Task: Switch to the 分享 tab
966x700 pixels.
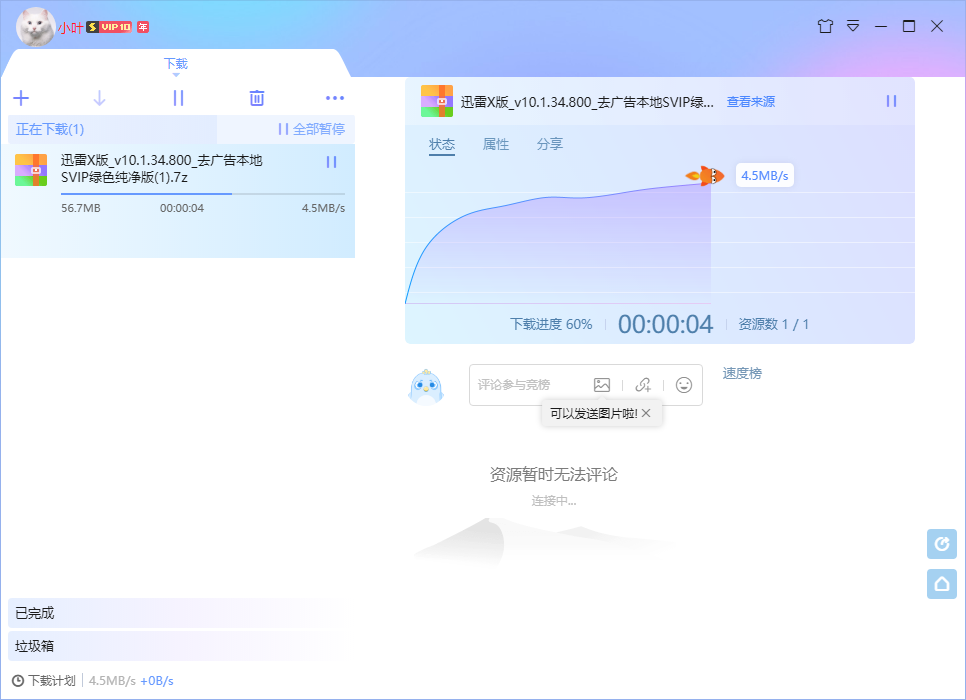Action: pyautogui.click(x=550, y=144)
